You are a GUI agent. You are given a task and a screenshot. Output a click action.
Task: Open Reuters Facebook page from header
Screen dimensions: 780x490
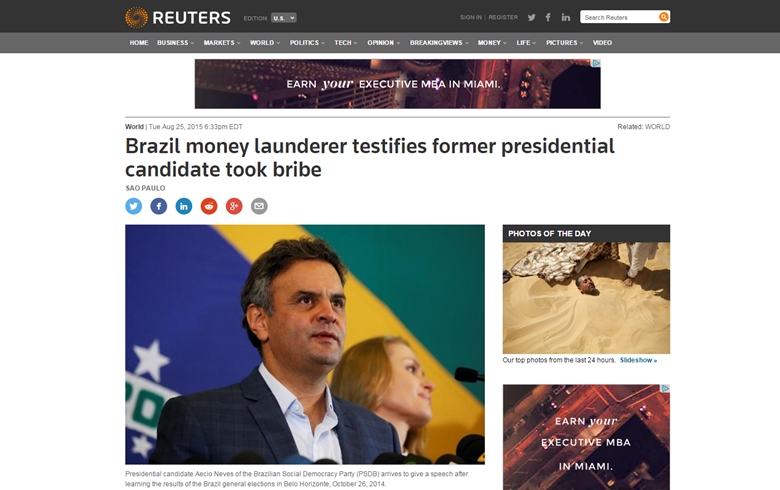click(x=548, y=17)
